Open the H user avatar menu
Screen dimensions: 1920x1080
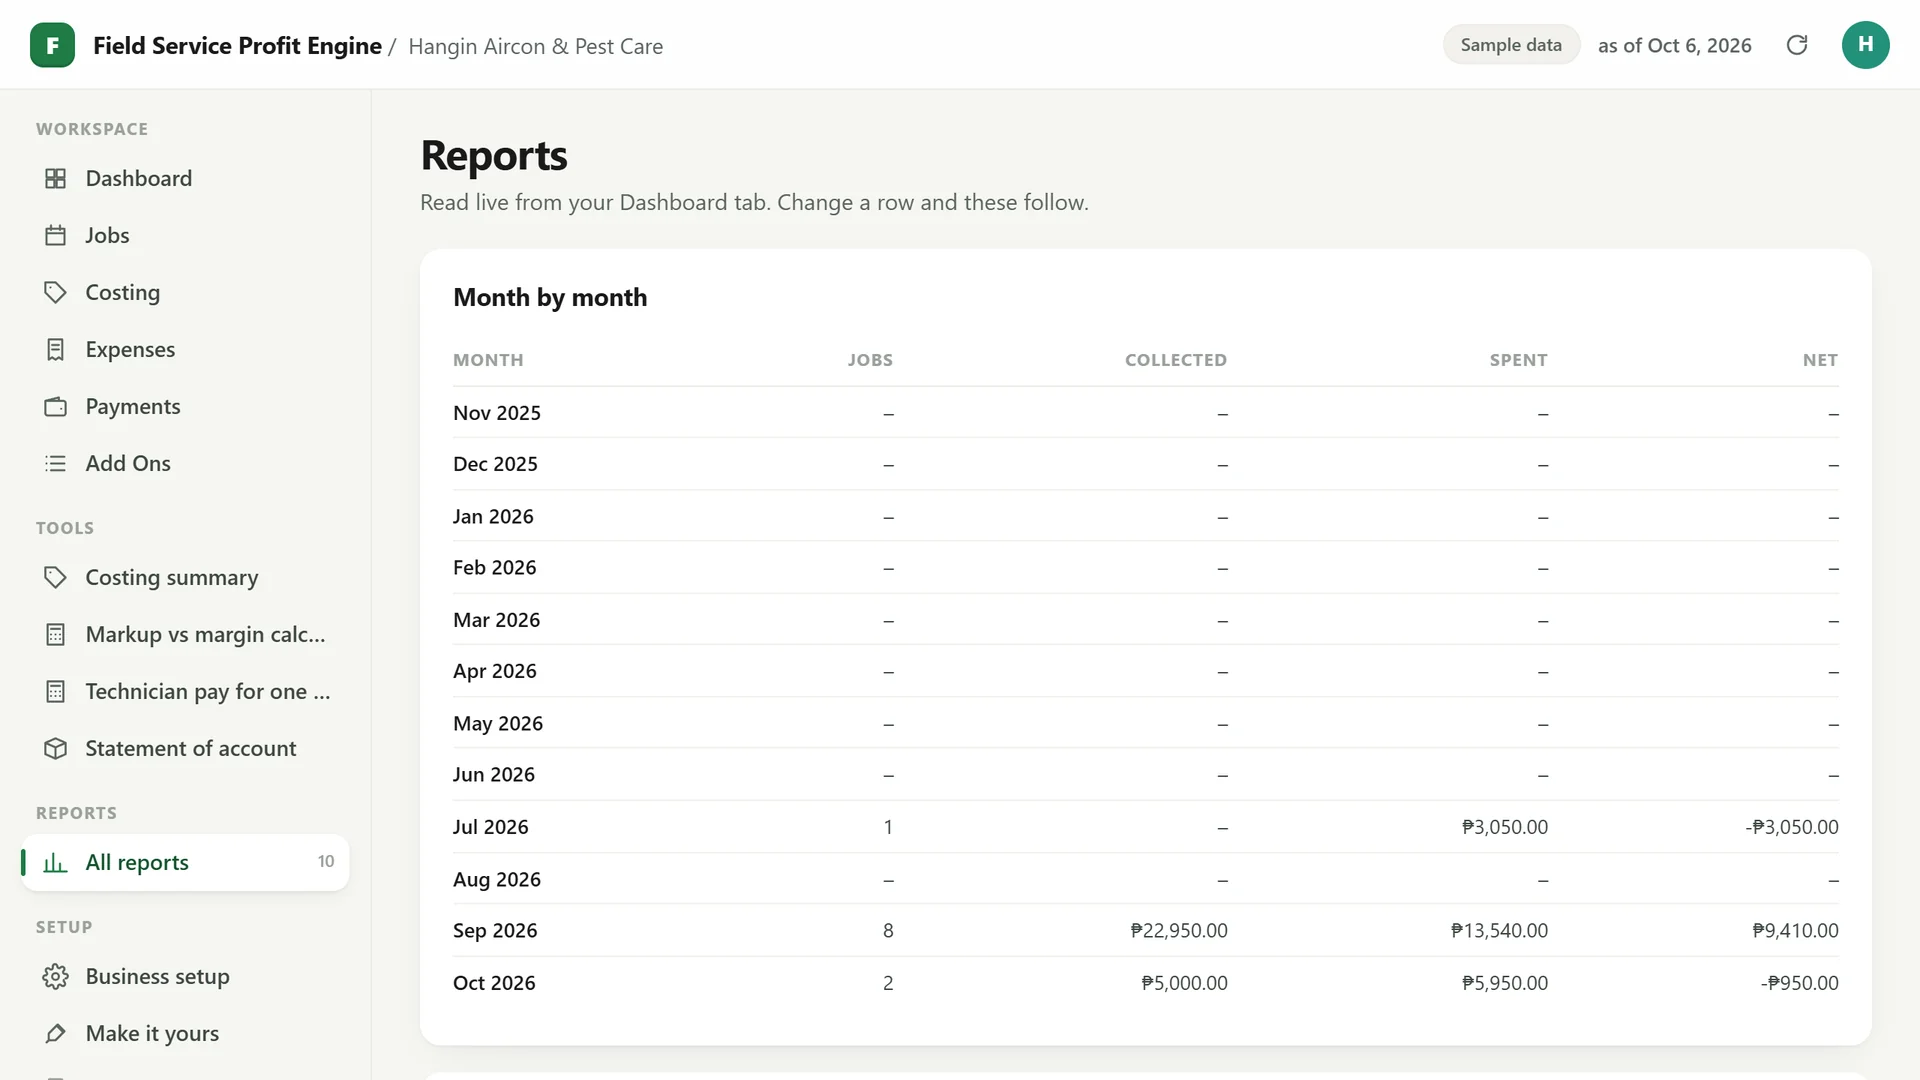[x=1865, y=45]
